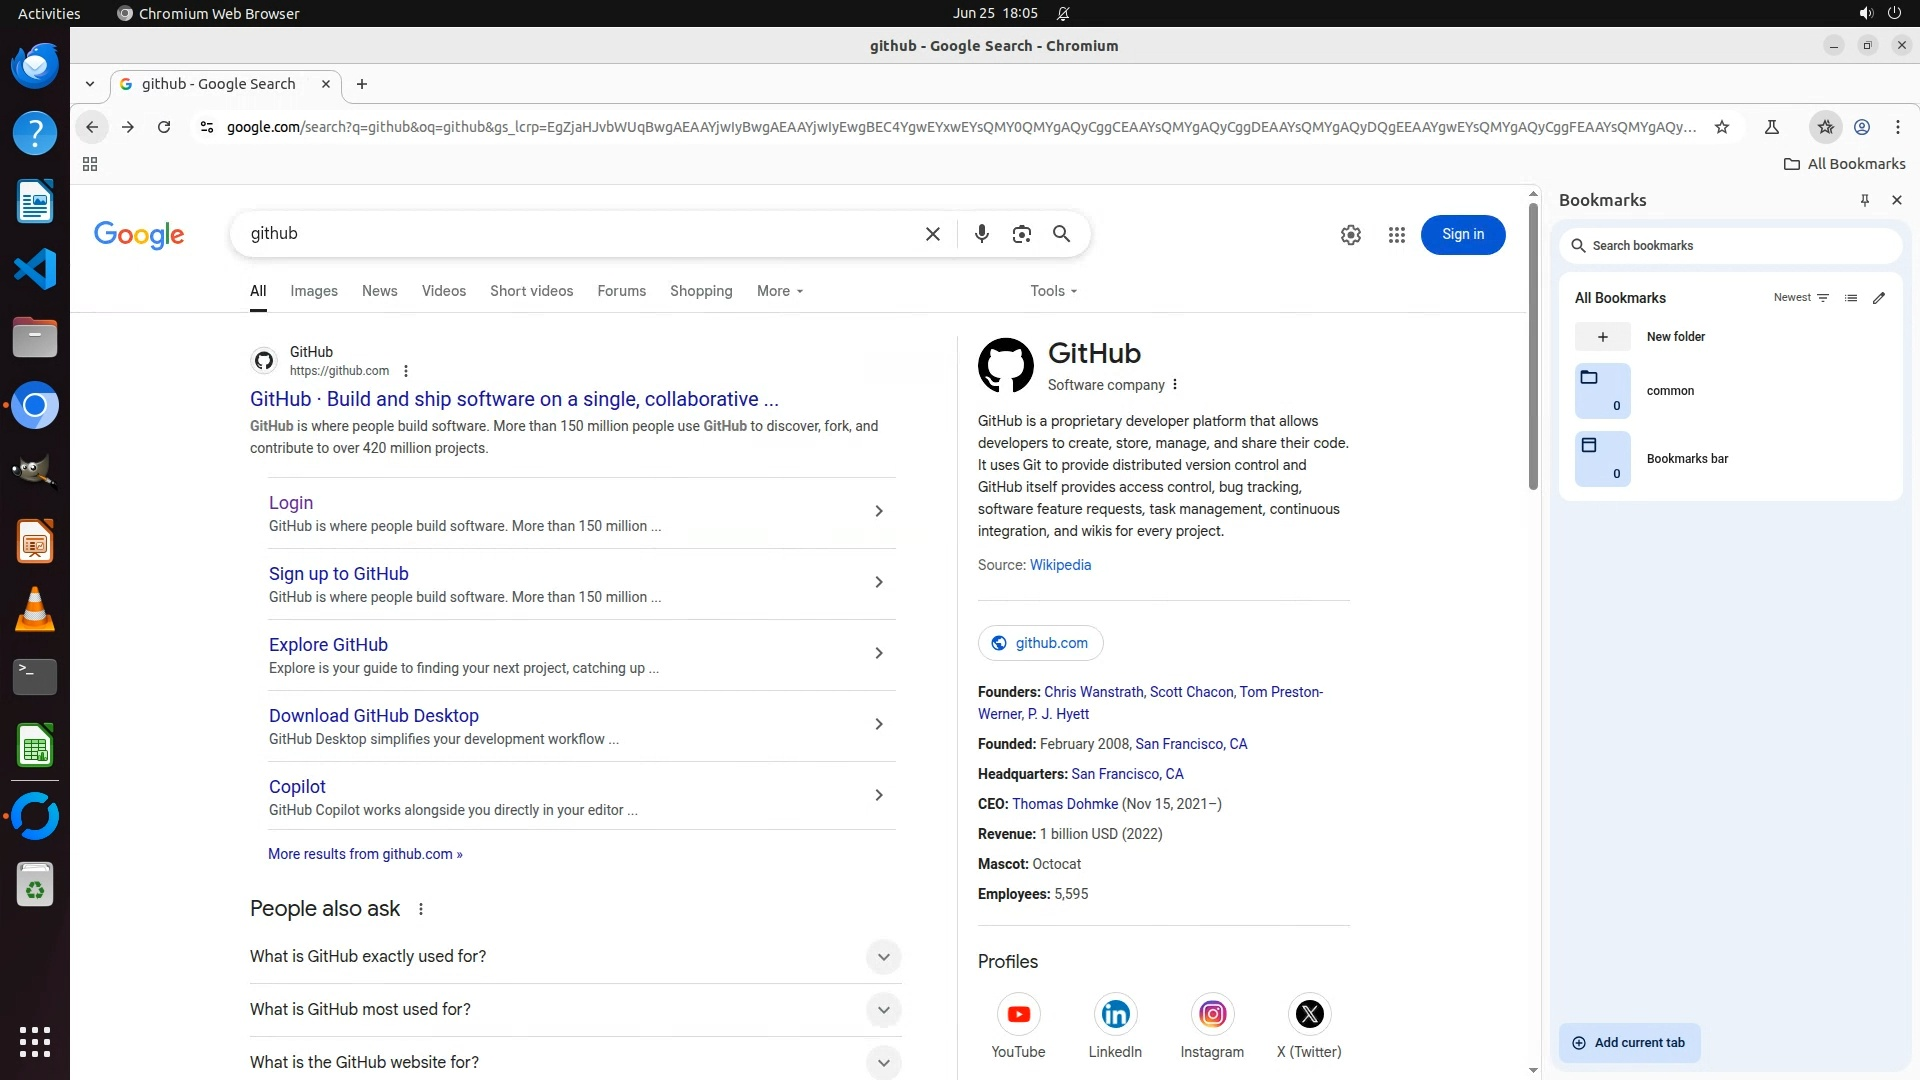Switch to the Images search tab
1920x1080 pixels.
(x=314, y=291)
